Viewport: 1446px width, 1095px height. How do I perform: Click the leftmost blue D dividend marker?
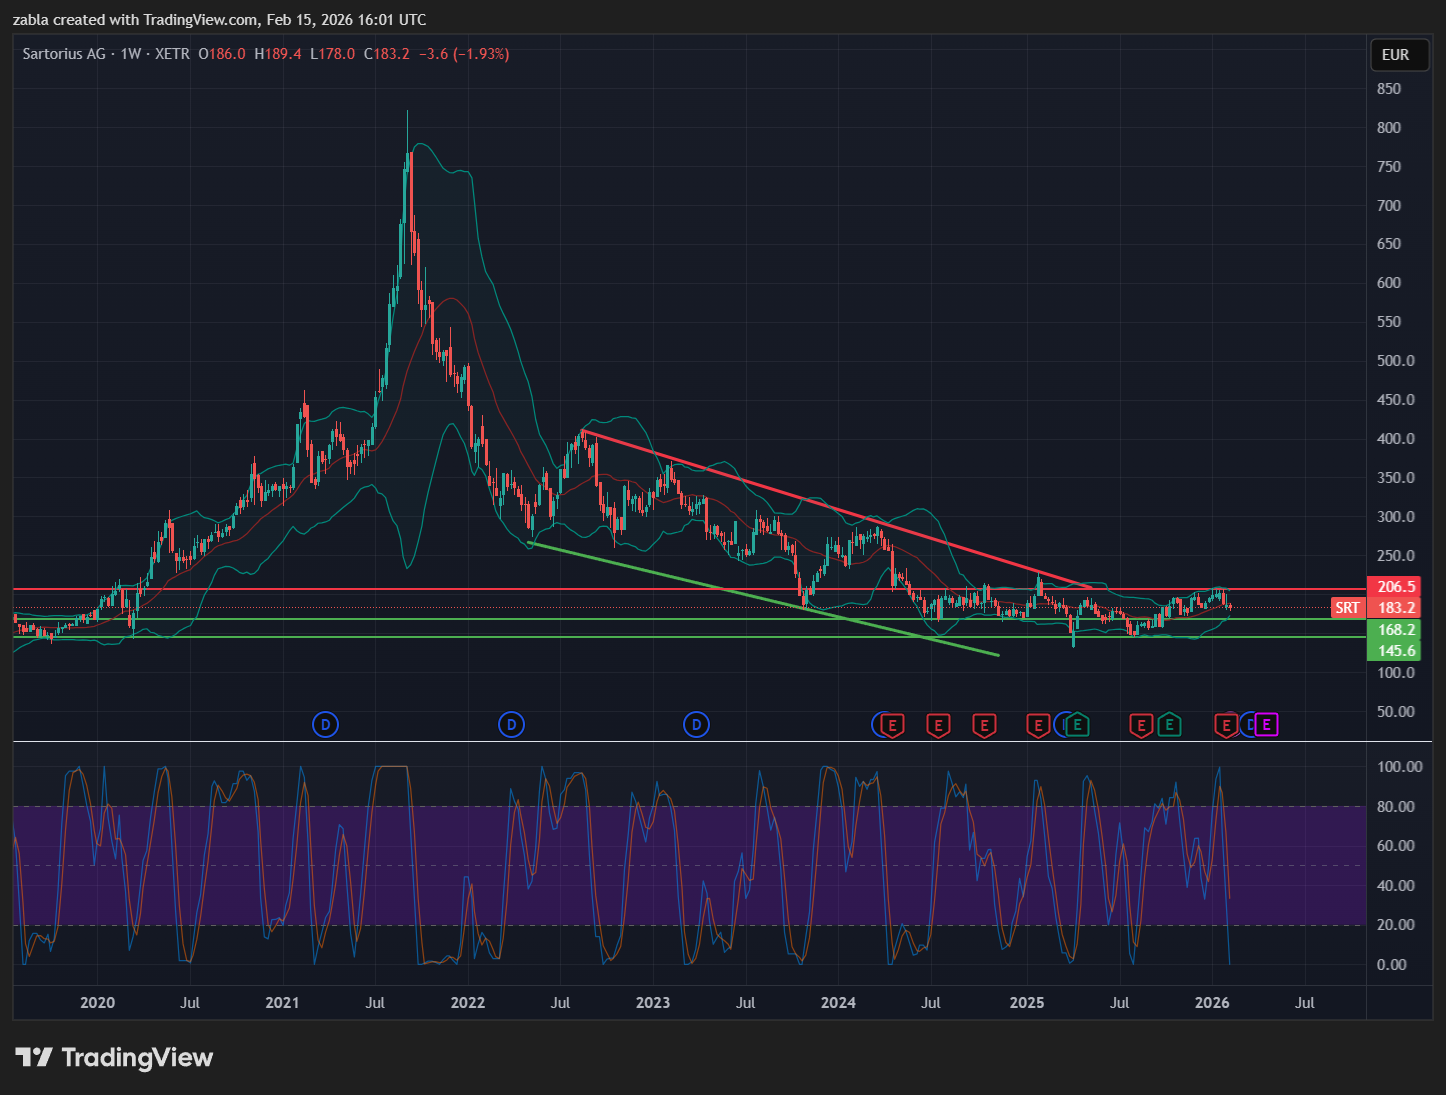click(x=325, y=725)
